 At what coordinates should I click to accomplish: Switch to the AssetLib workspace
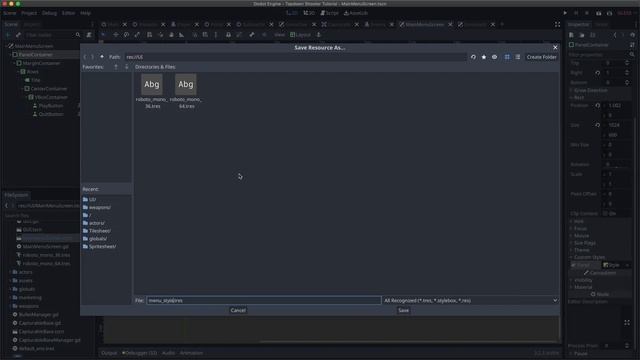click(x=356, y=13)
